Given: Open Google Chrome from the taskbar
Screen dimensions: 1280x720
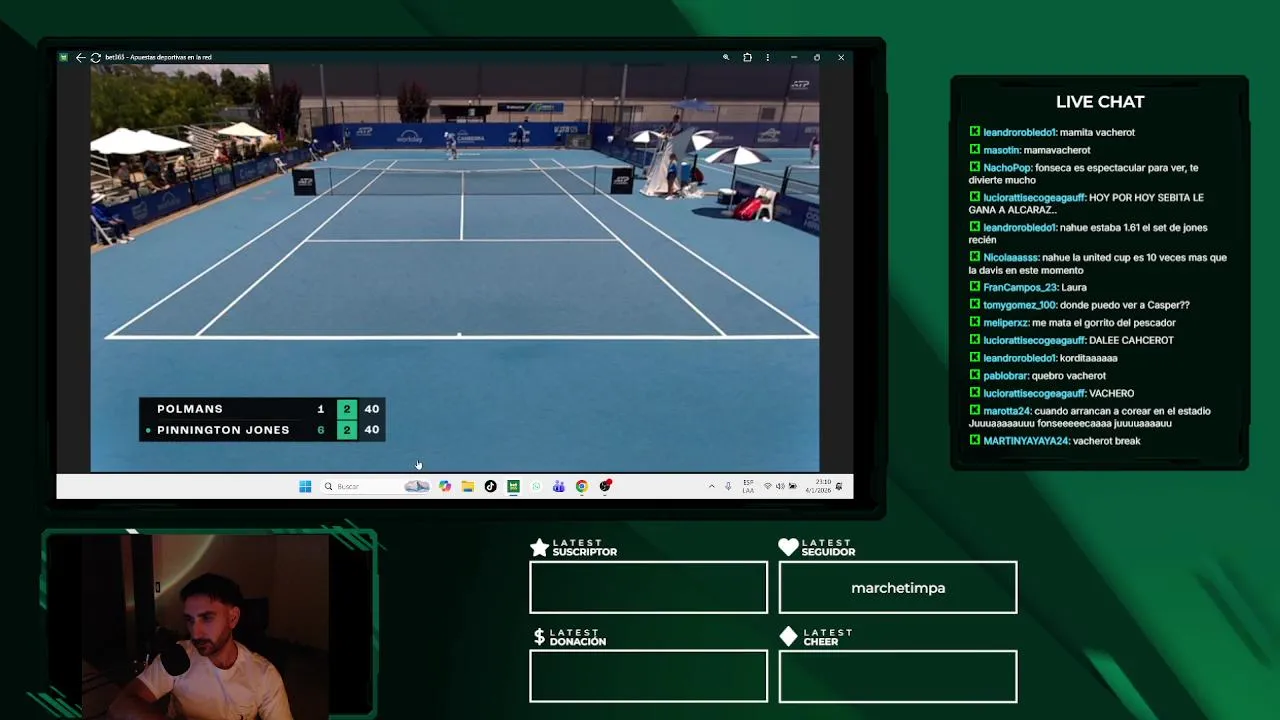Looking at the screenshot, I should click(x=582, y=486).
